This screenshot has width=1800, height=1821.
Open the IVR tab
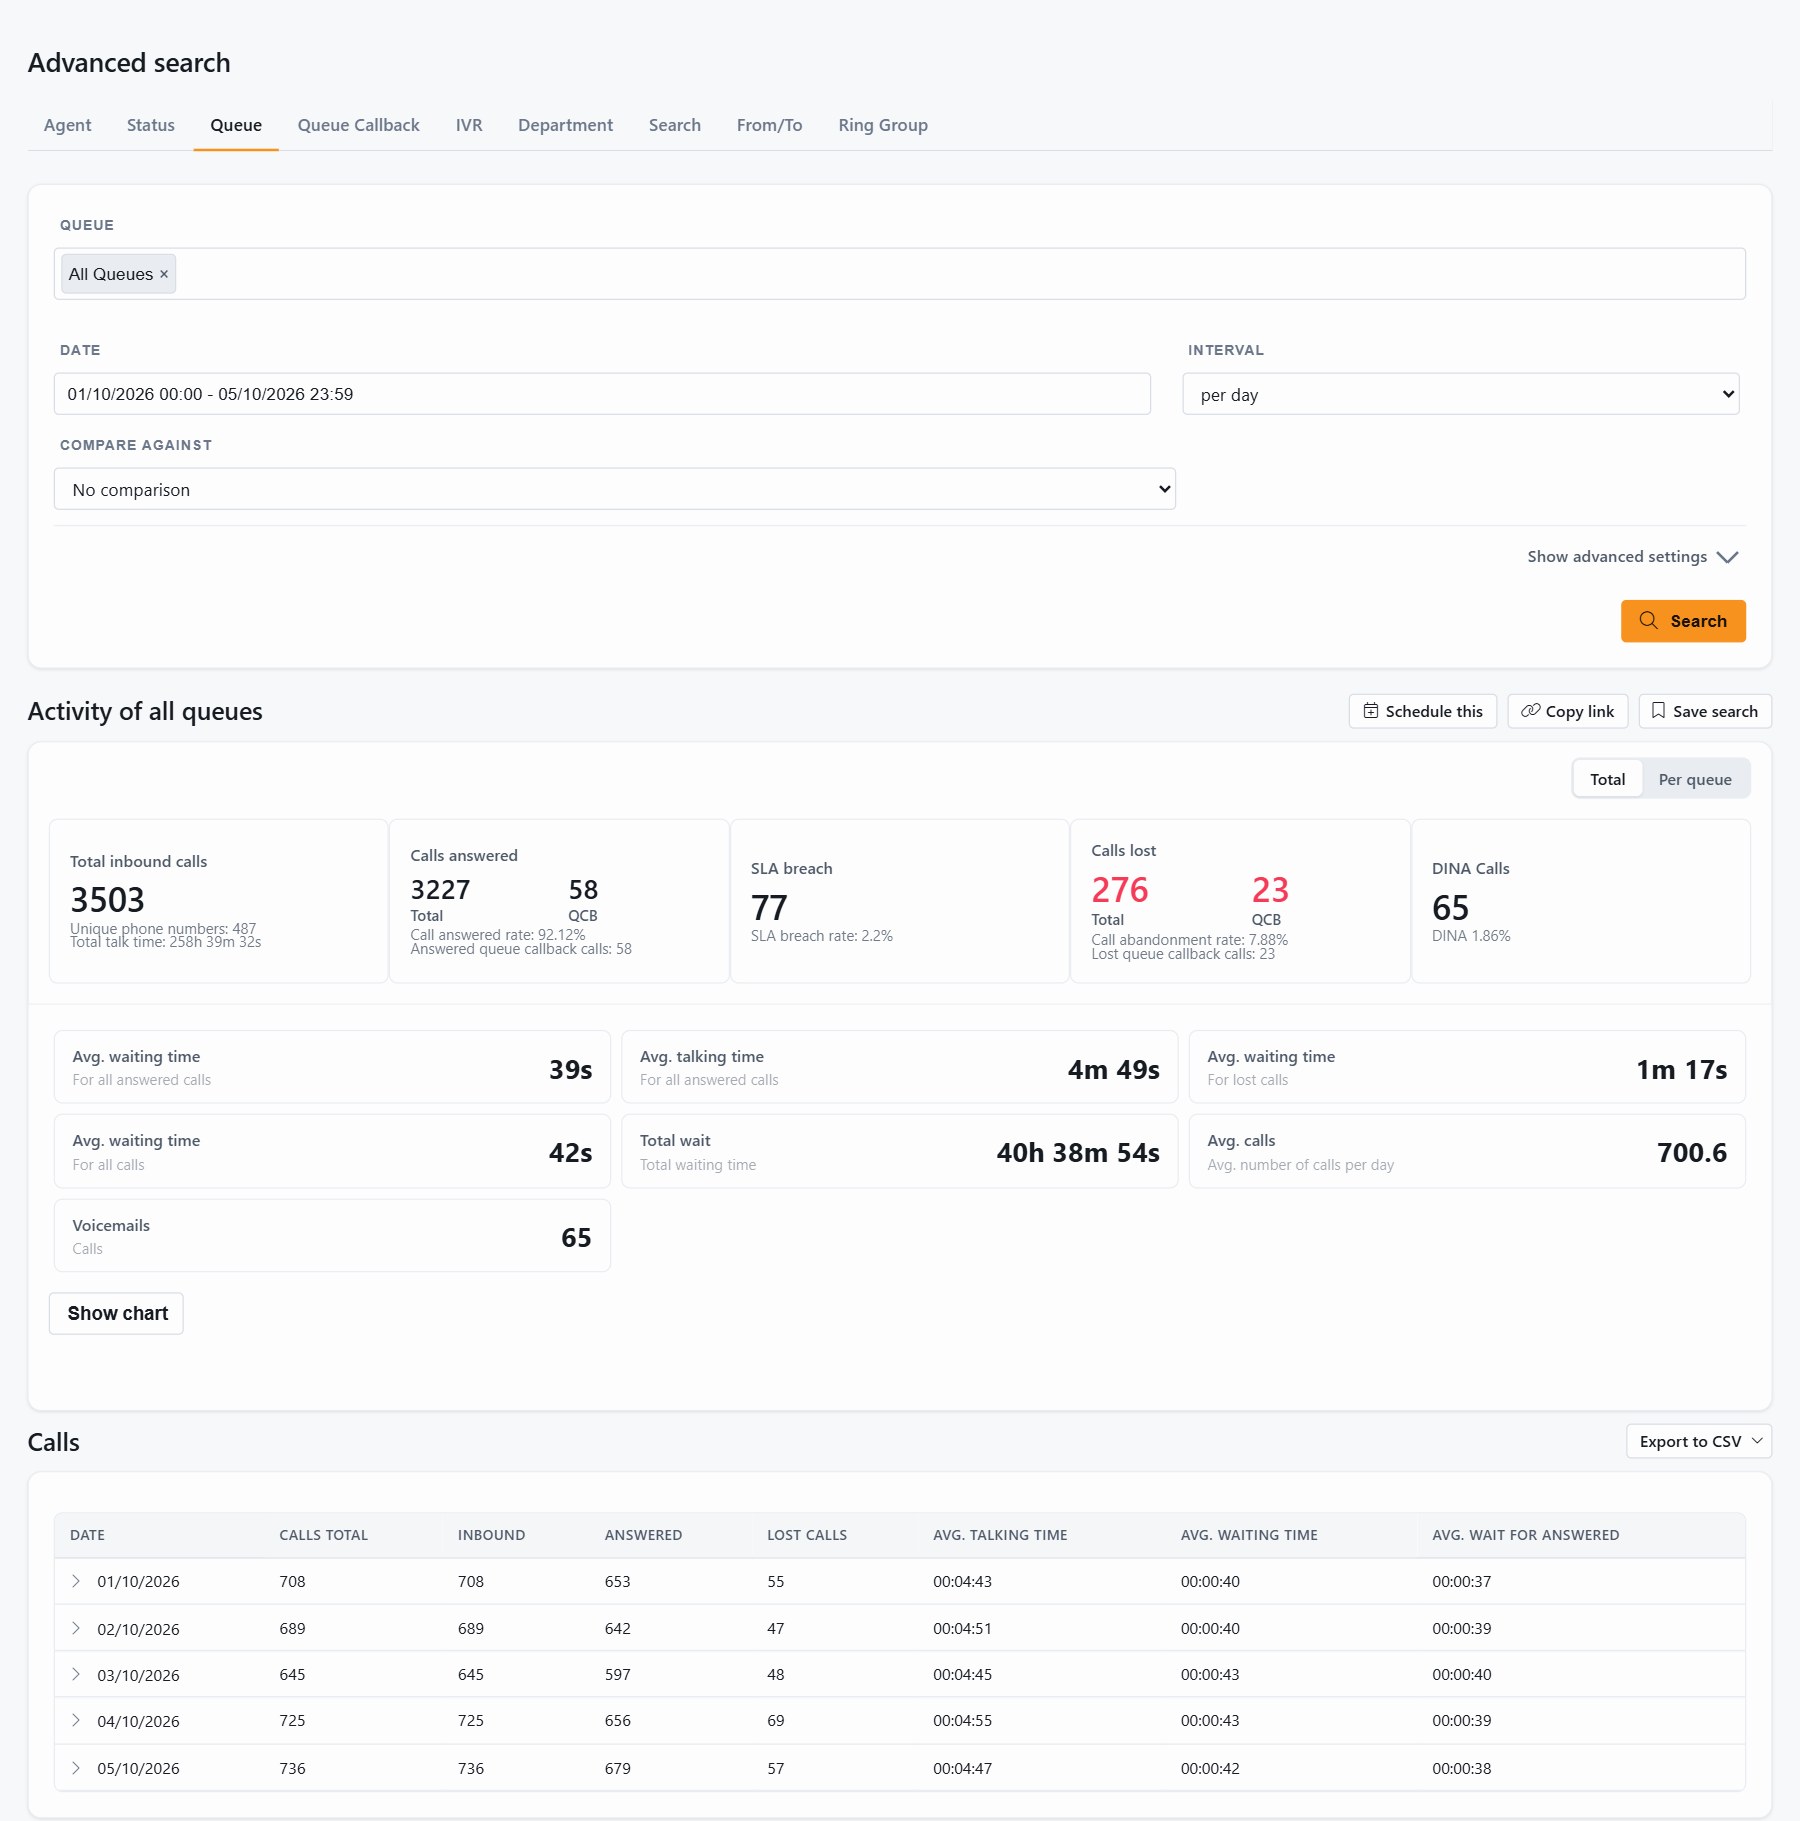click(469, 125)
